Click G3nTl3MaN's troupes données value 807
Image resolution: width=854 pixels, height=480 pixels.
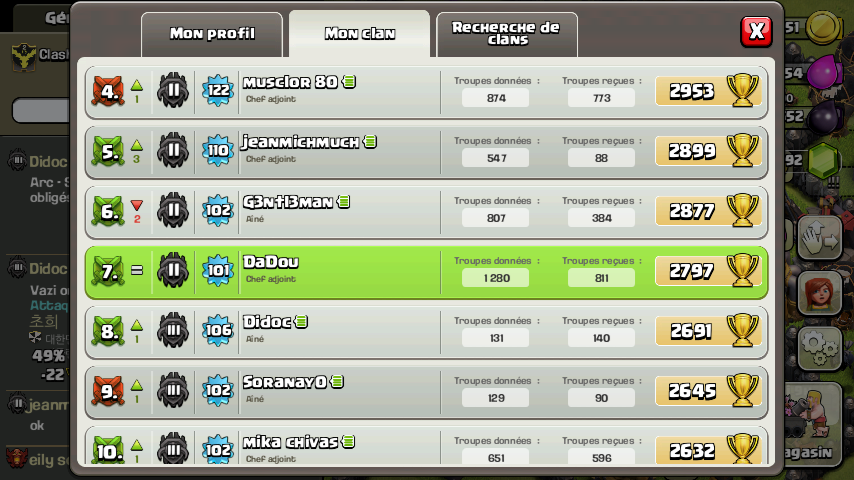[x=496, y=218]
